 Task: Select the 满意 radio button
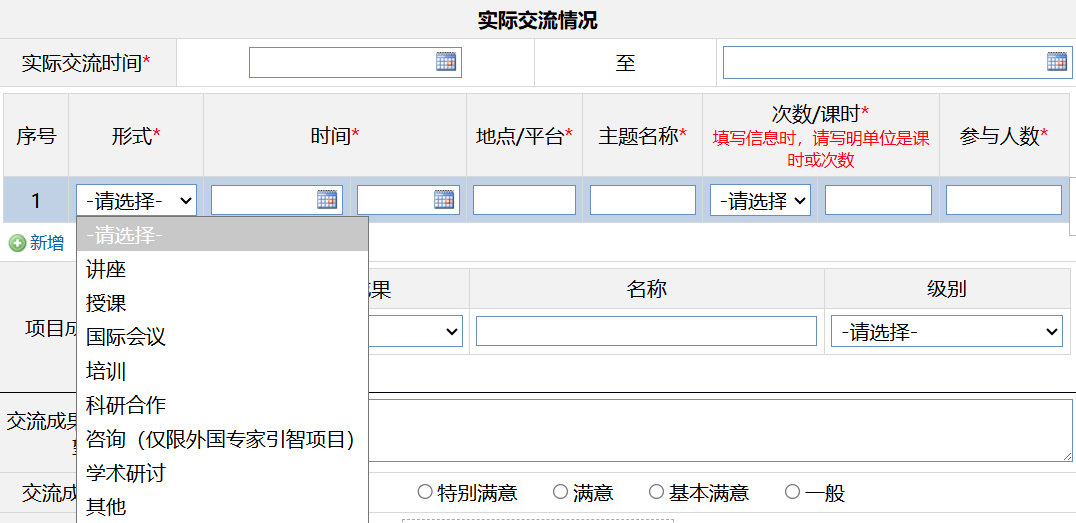560,492
